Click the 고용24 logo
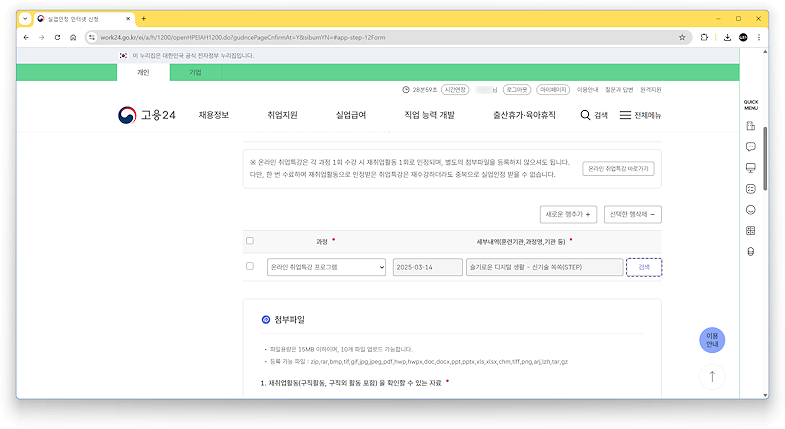The image size is (785, 429). pyautogui.click(x=147, y=115)
